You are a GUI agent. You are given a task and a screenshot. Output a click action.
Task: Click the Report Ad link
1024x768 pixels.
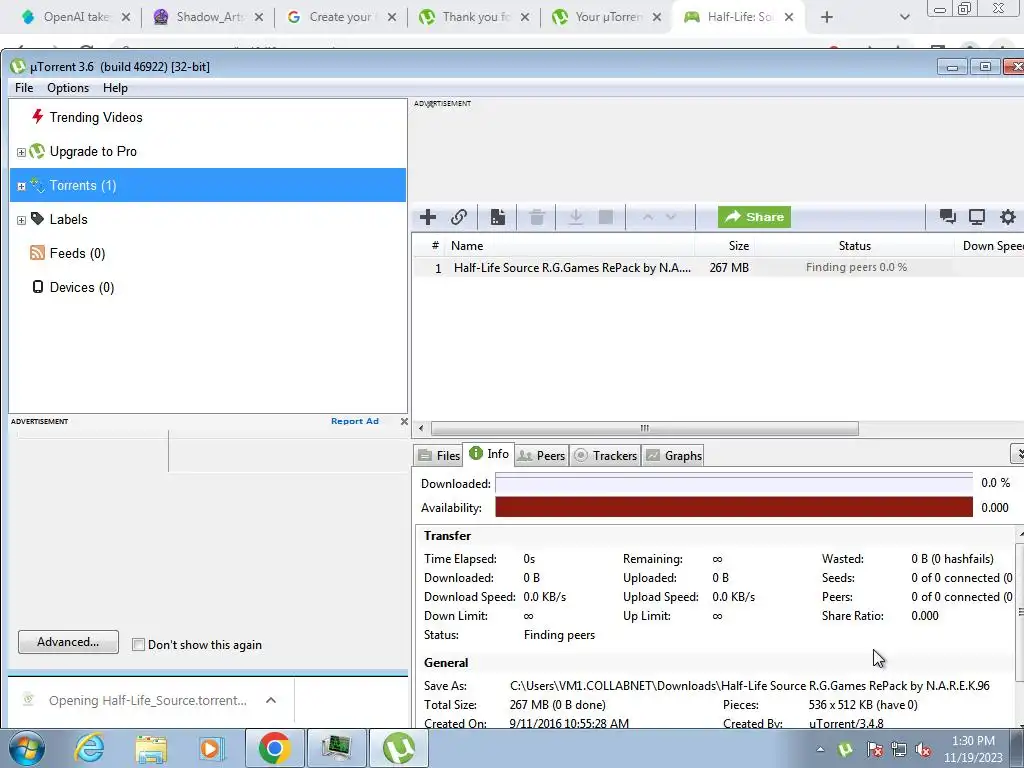(355, 421)
